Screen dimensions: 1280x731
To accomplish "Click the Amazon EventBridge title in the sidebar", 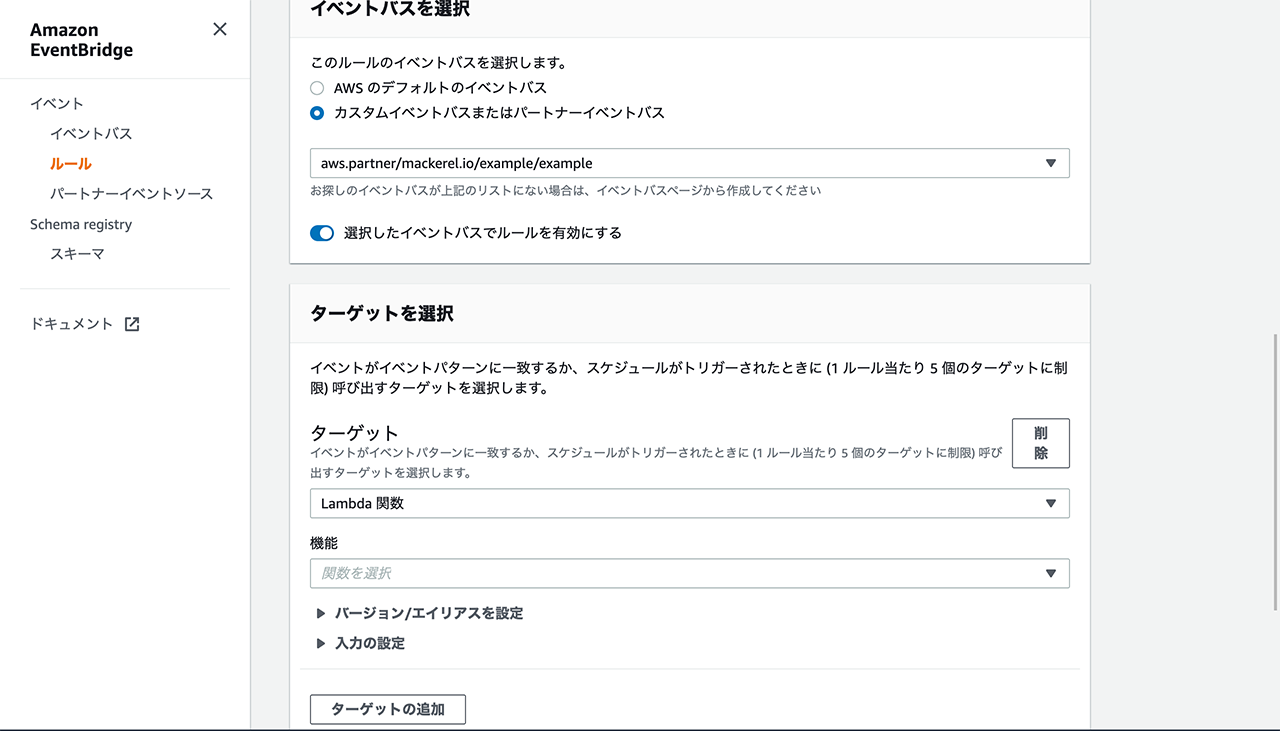I will pos(81,40).
